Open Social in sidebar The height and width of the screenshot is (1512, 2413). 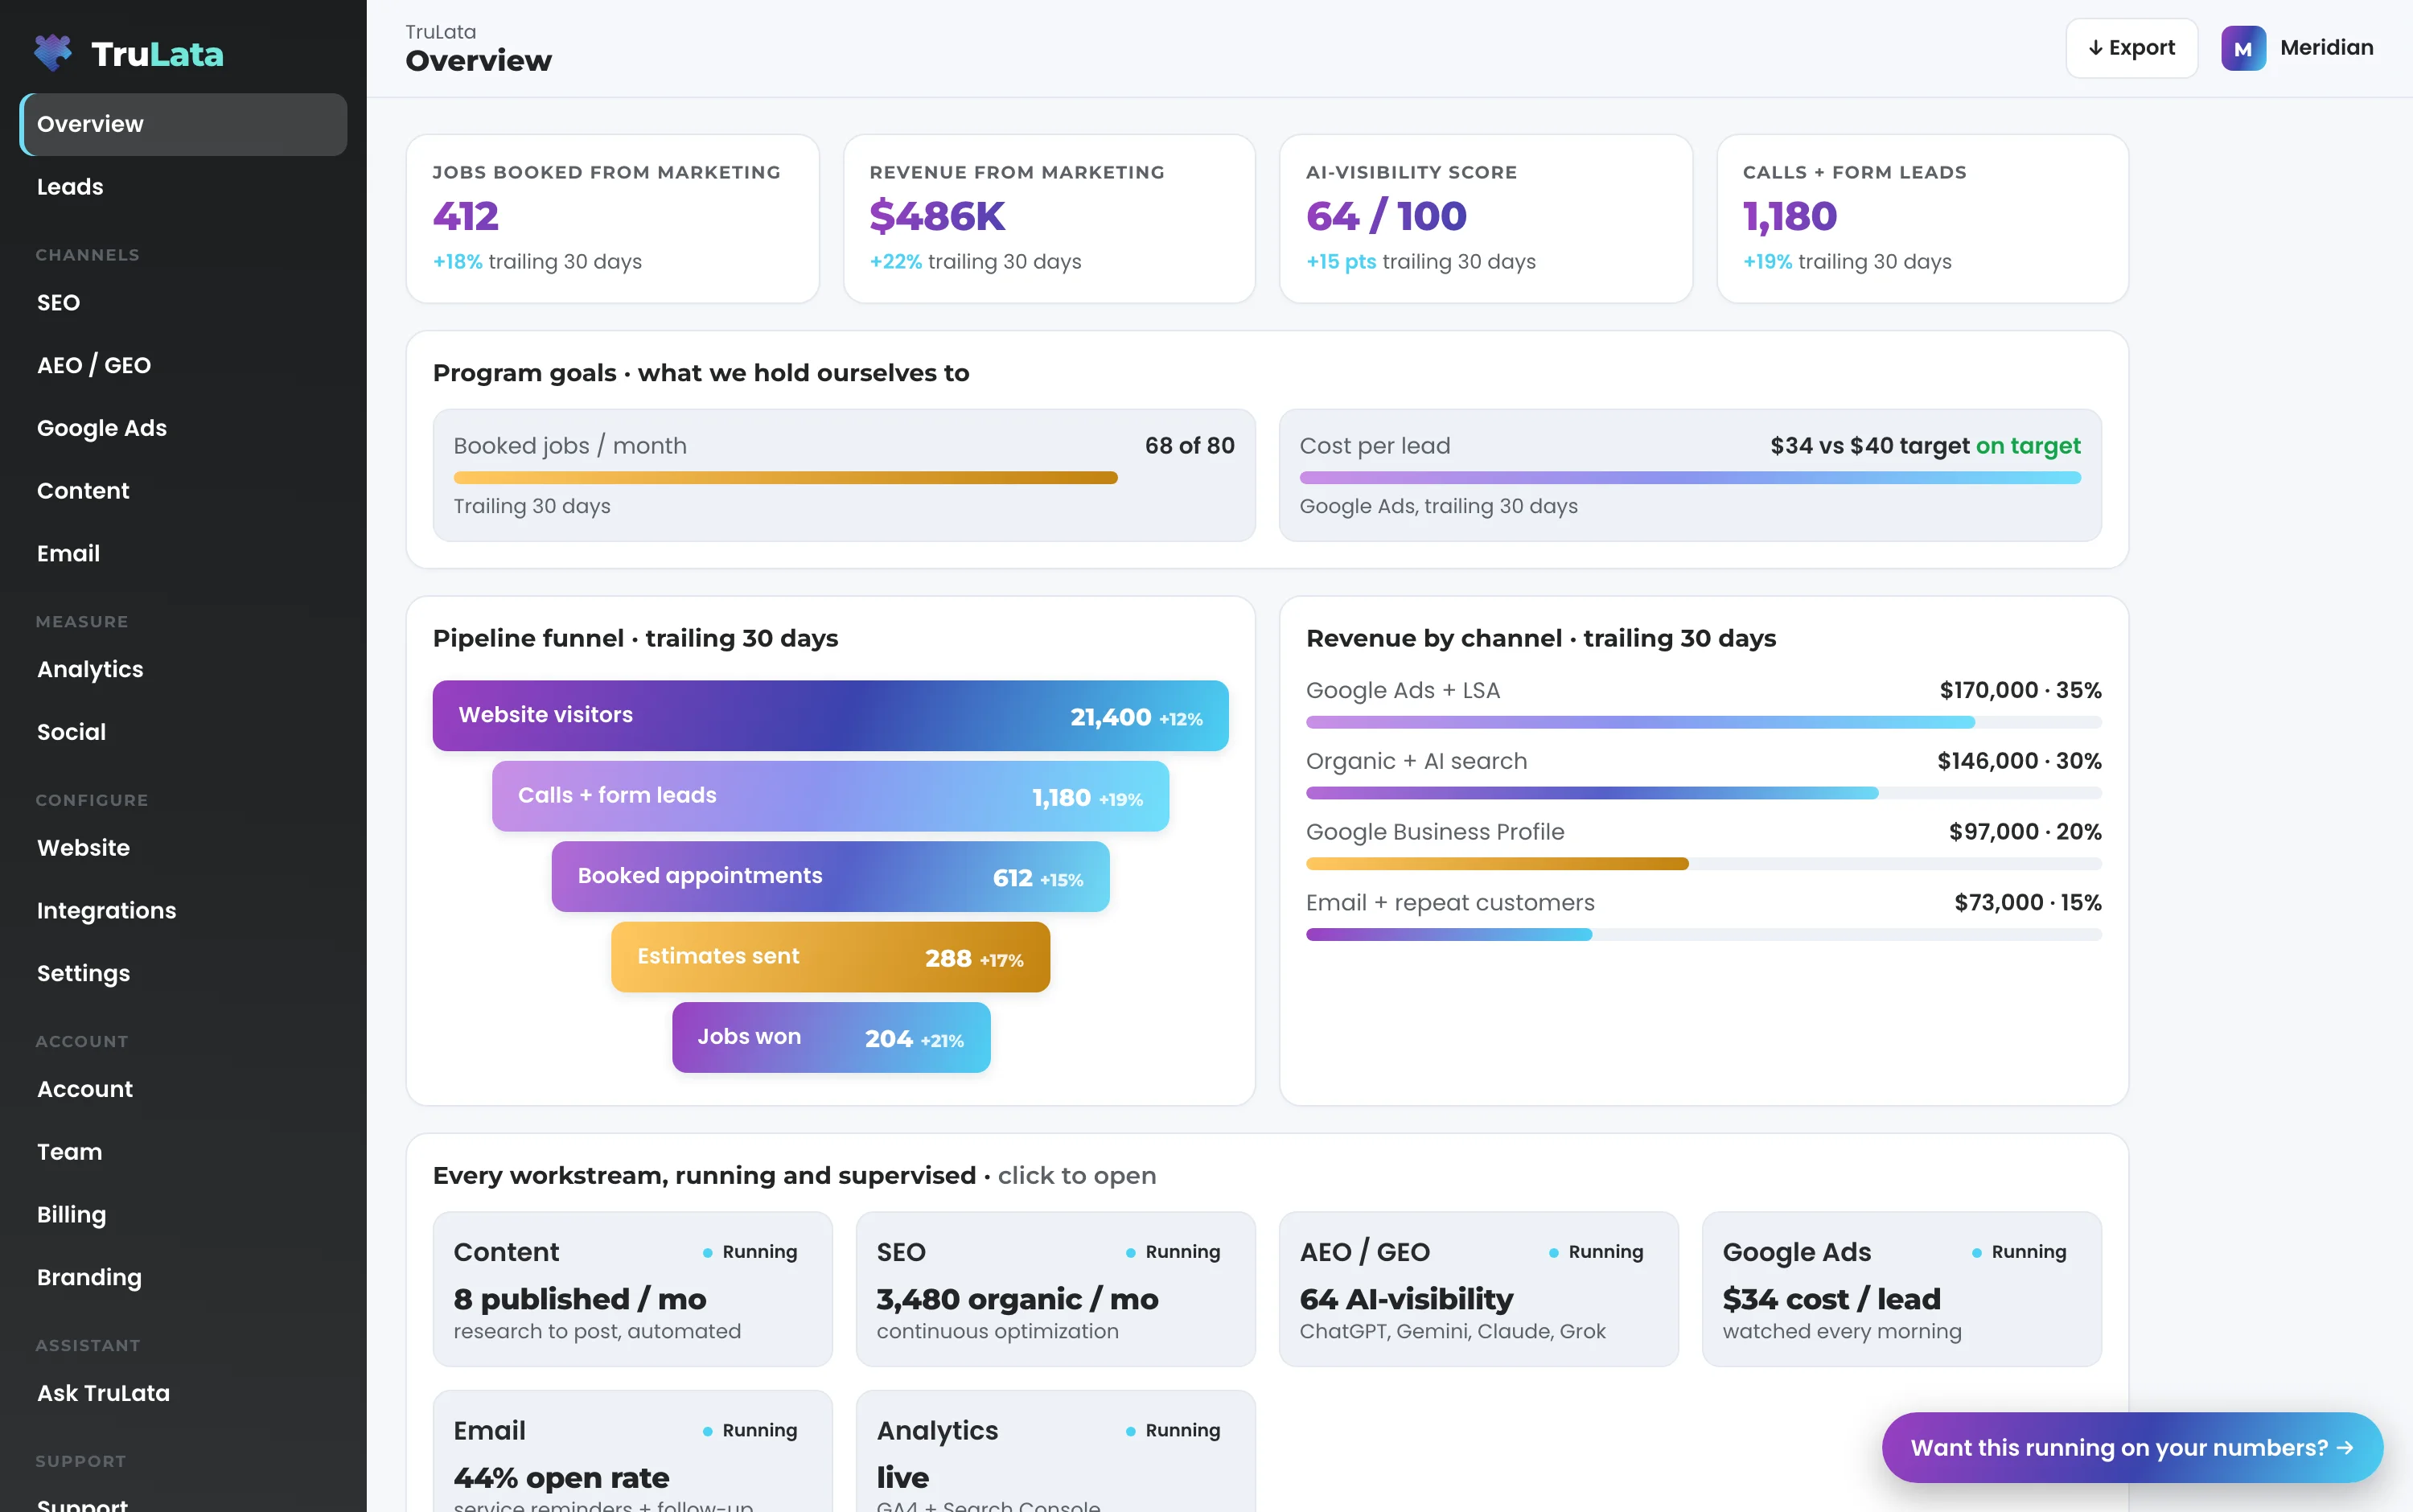pos(183,733)
